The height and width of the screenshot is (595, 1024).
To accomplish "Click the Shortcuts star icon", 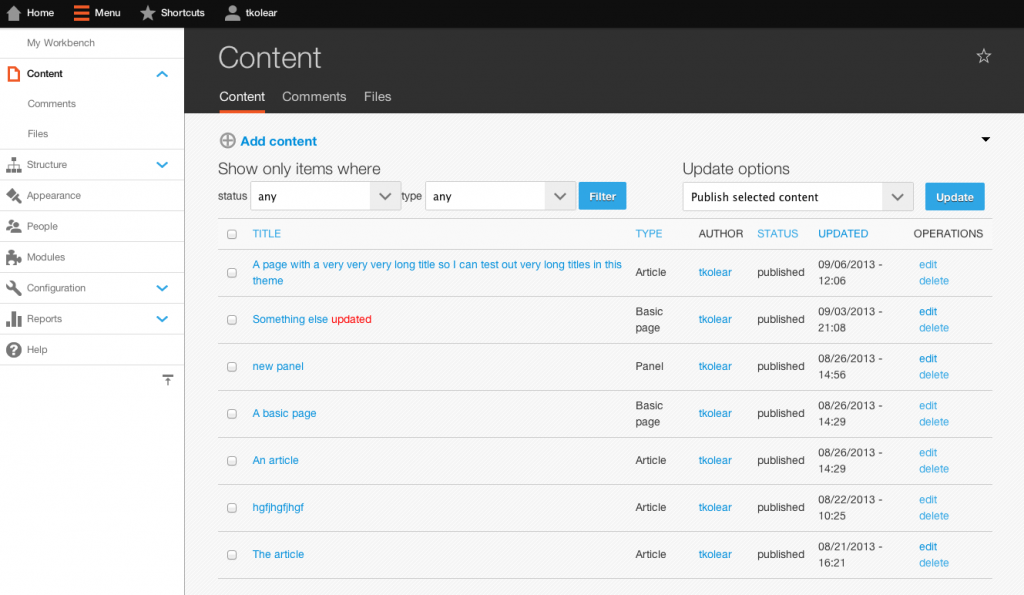I will click(x=148, y=12).
